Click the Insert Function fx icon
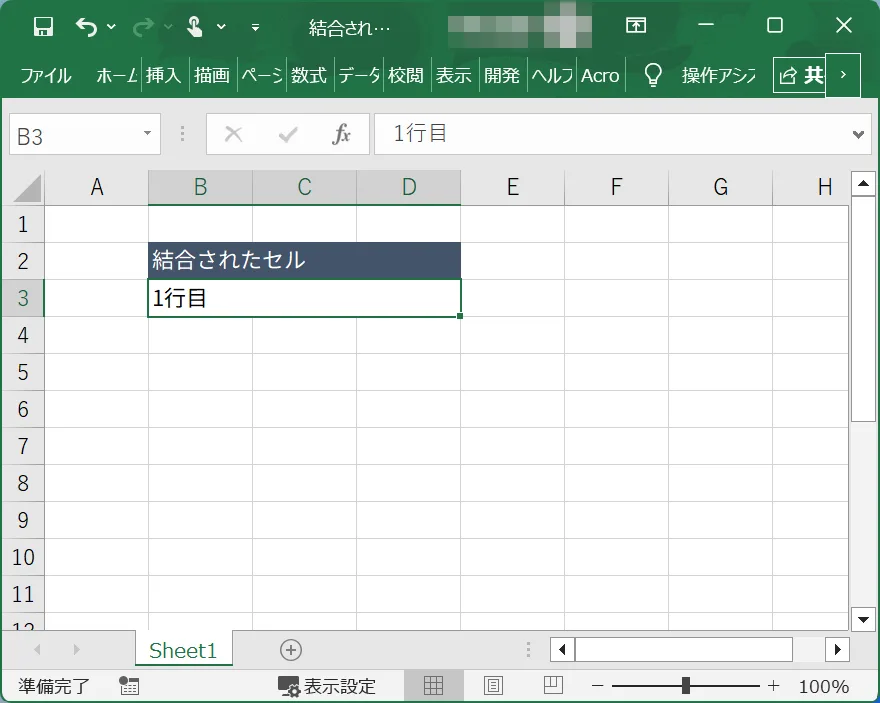The width and height of the screenshot is (880, 703). [342, 135]
